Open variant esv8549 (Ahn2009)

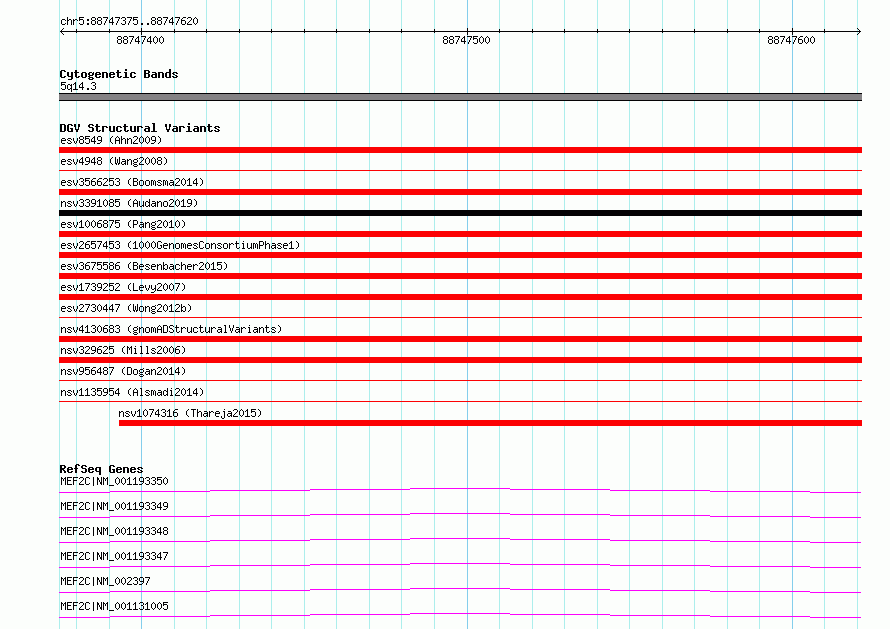(111, 140)
